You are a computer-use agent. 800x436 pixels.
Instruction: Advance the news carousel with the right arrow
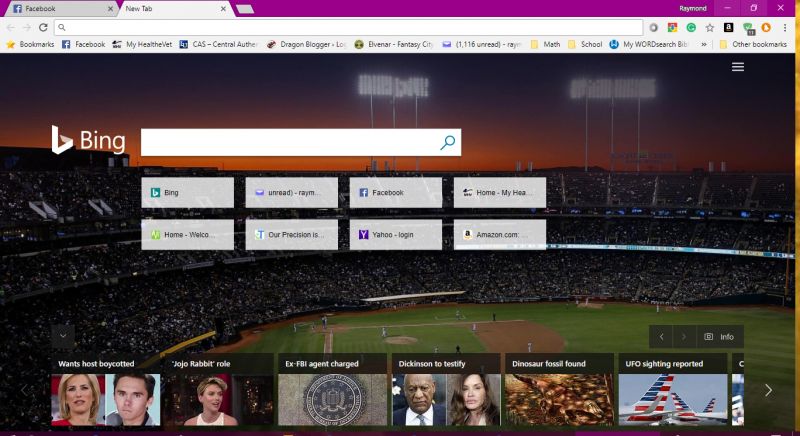[768, 390]
